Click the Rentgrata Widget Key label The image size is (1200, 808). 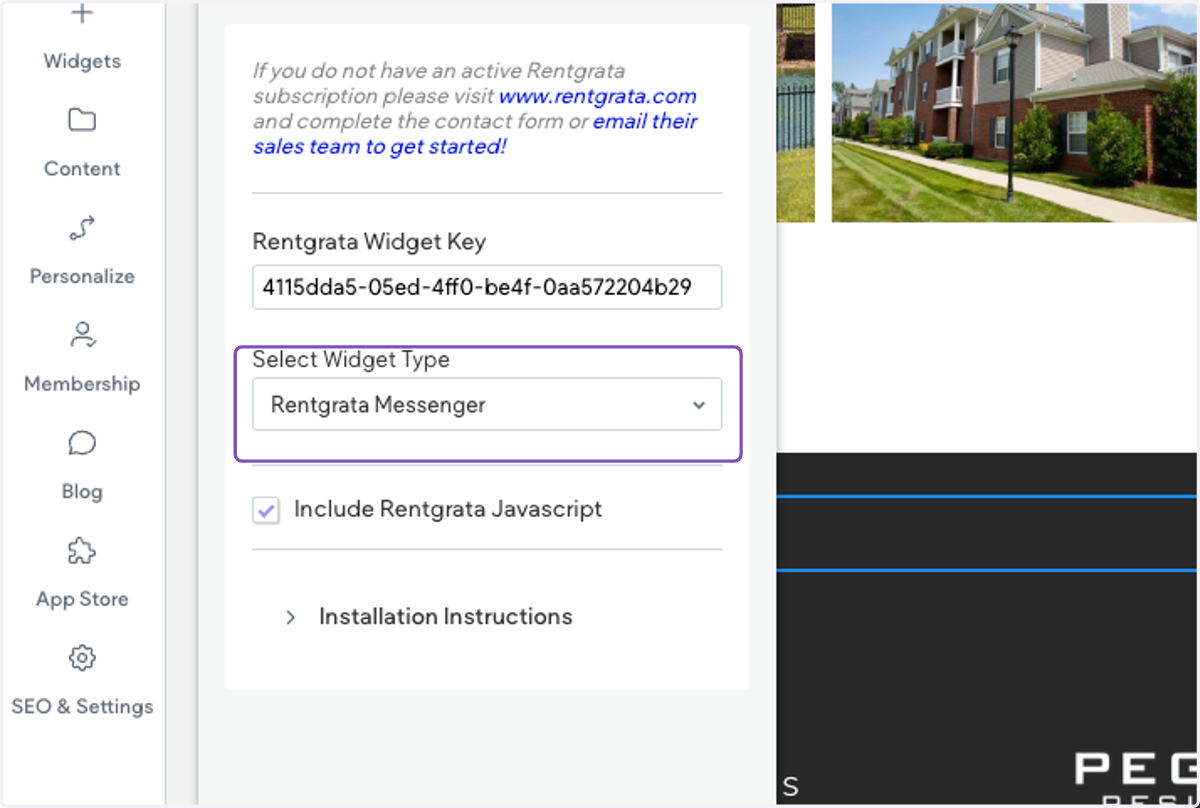click(369, 241)
